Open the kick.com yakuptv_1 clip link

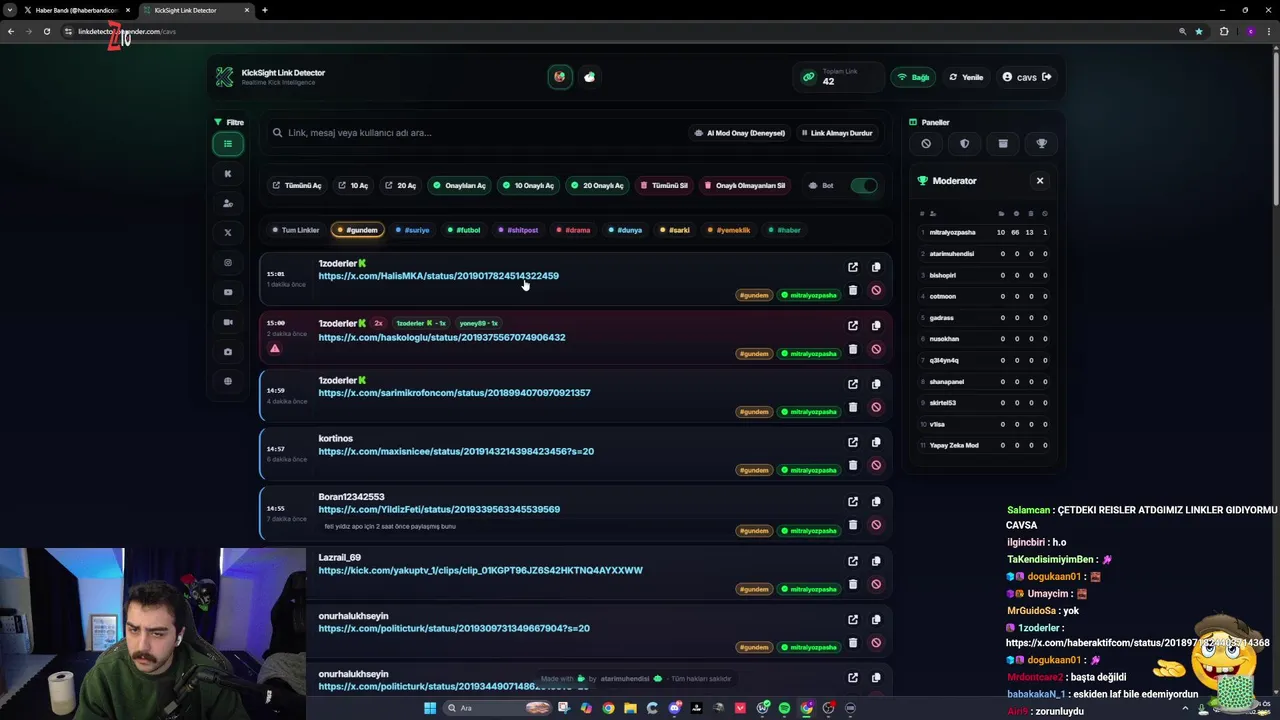[480, 571]
